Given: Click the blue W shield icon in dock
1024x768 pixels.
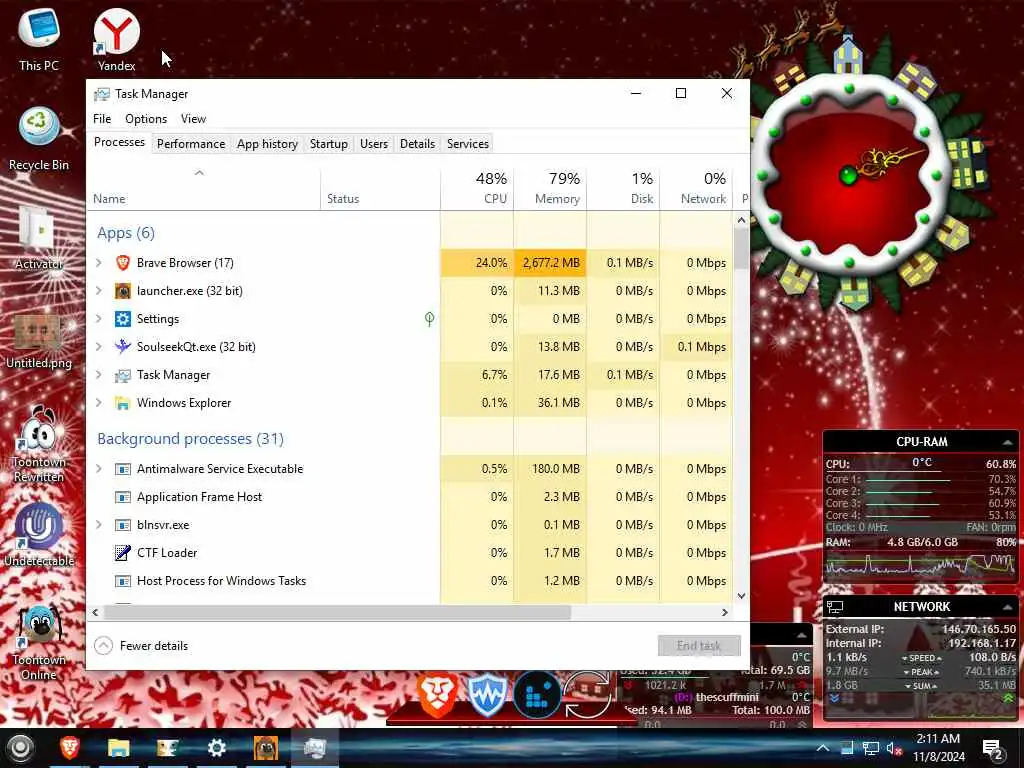Looking at the screenshot, I should point(487,696).
